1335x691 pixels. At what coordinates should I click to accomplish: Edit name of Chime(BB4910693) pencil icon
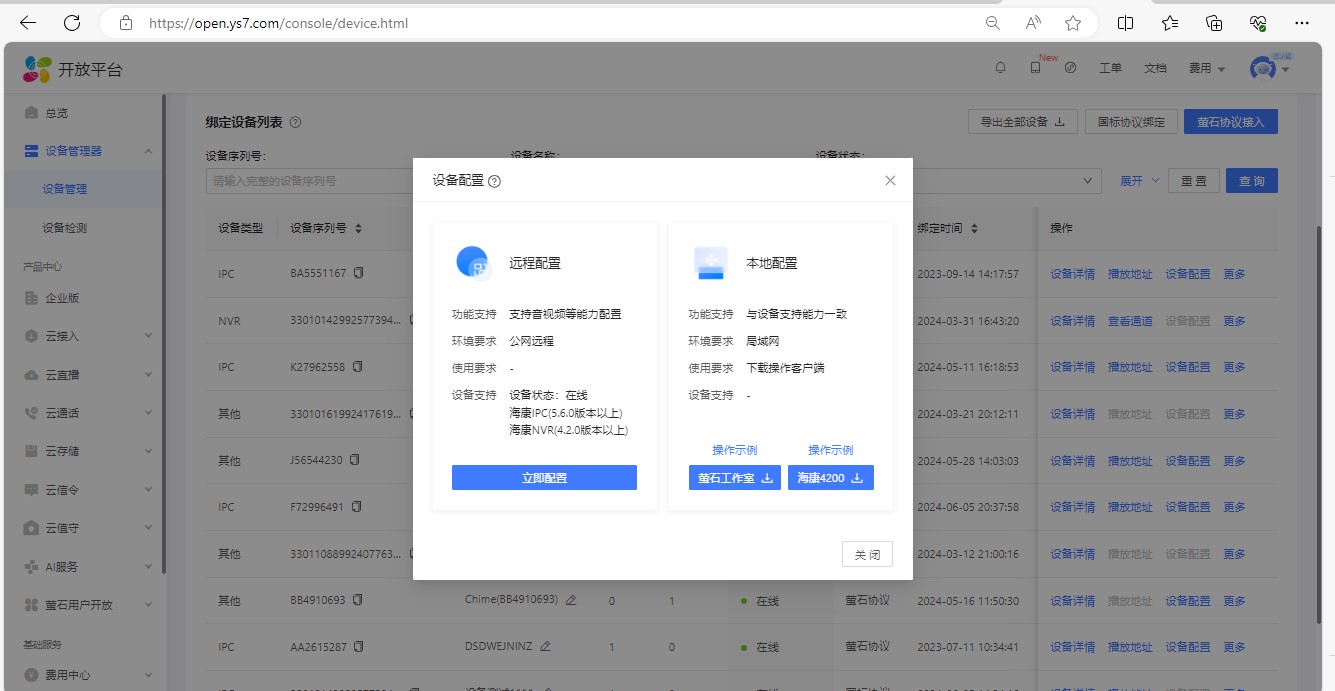point(571,600)
